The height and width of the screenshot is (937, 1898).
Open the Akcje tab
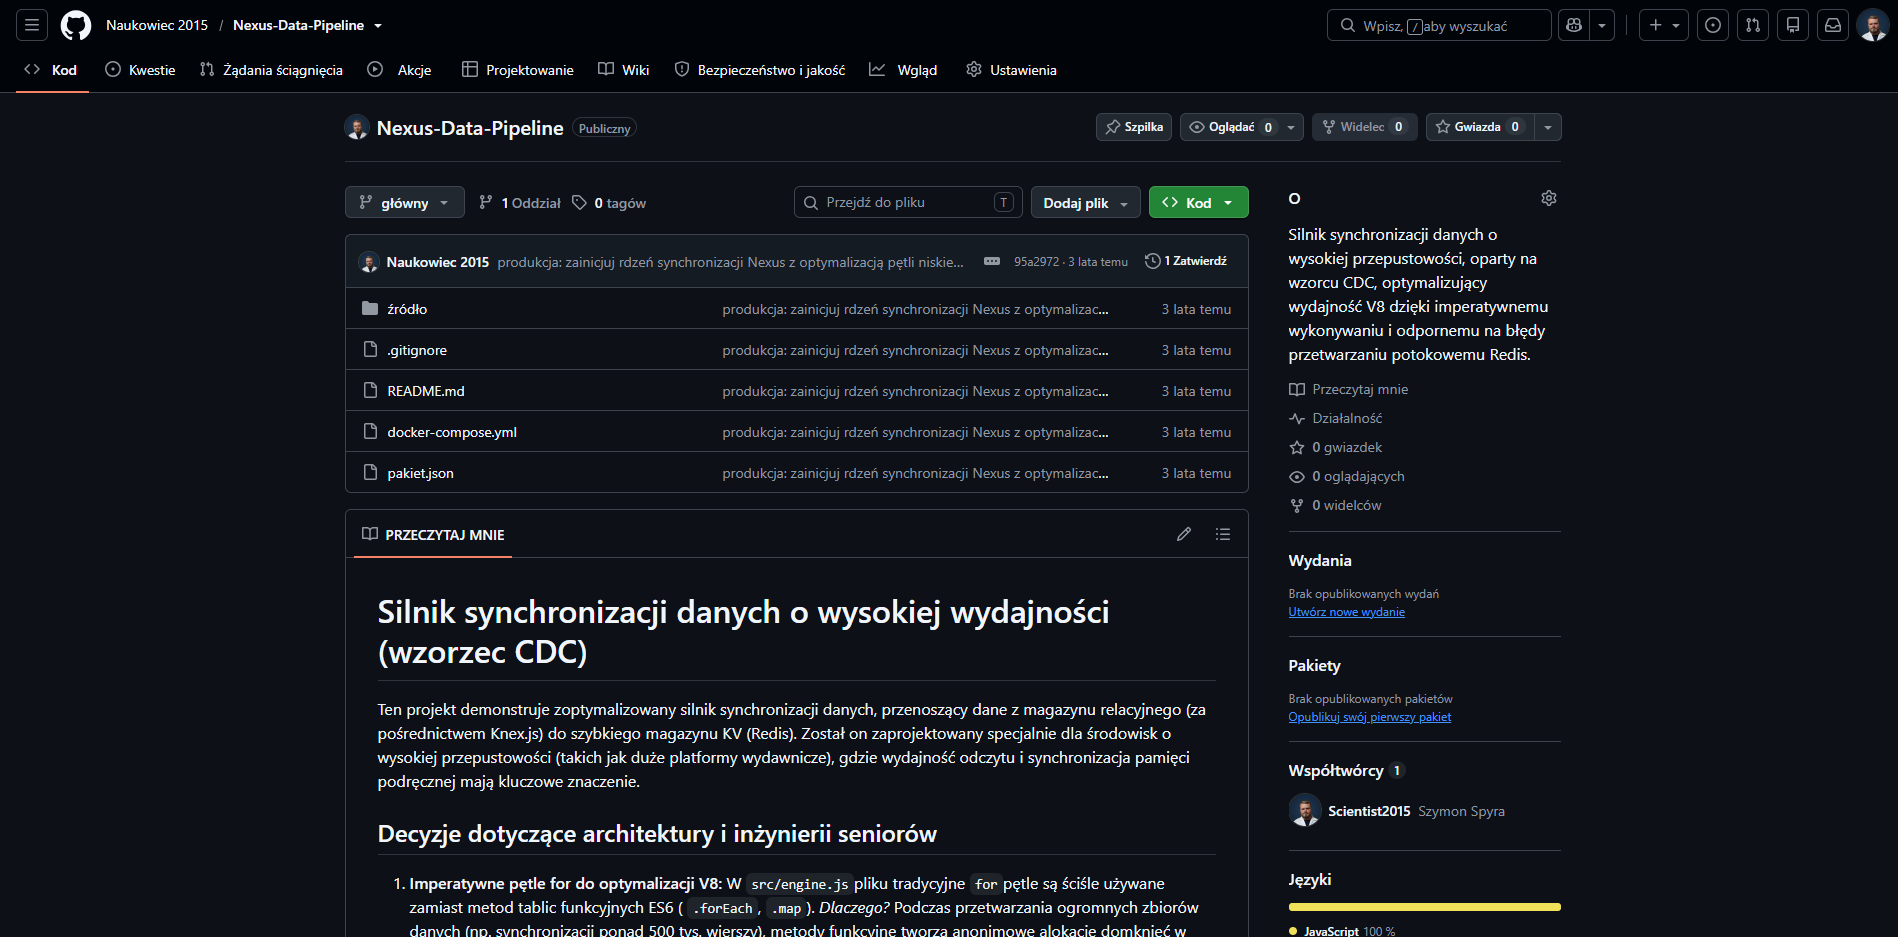[x=399, y=70]
